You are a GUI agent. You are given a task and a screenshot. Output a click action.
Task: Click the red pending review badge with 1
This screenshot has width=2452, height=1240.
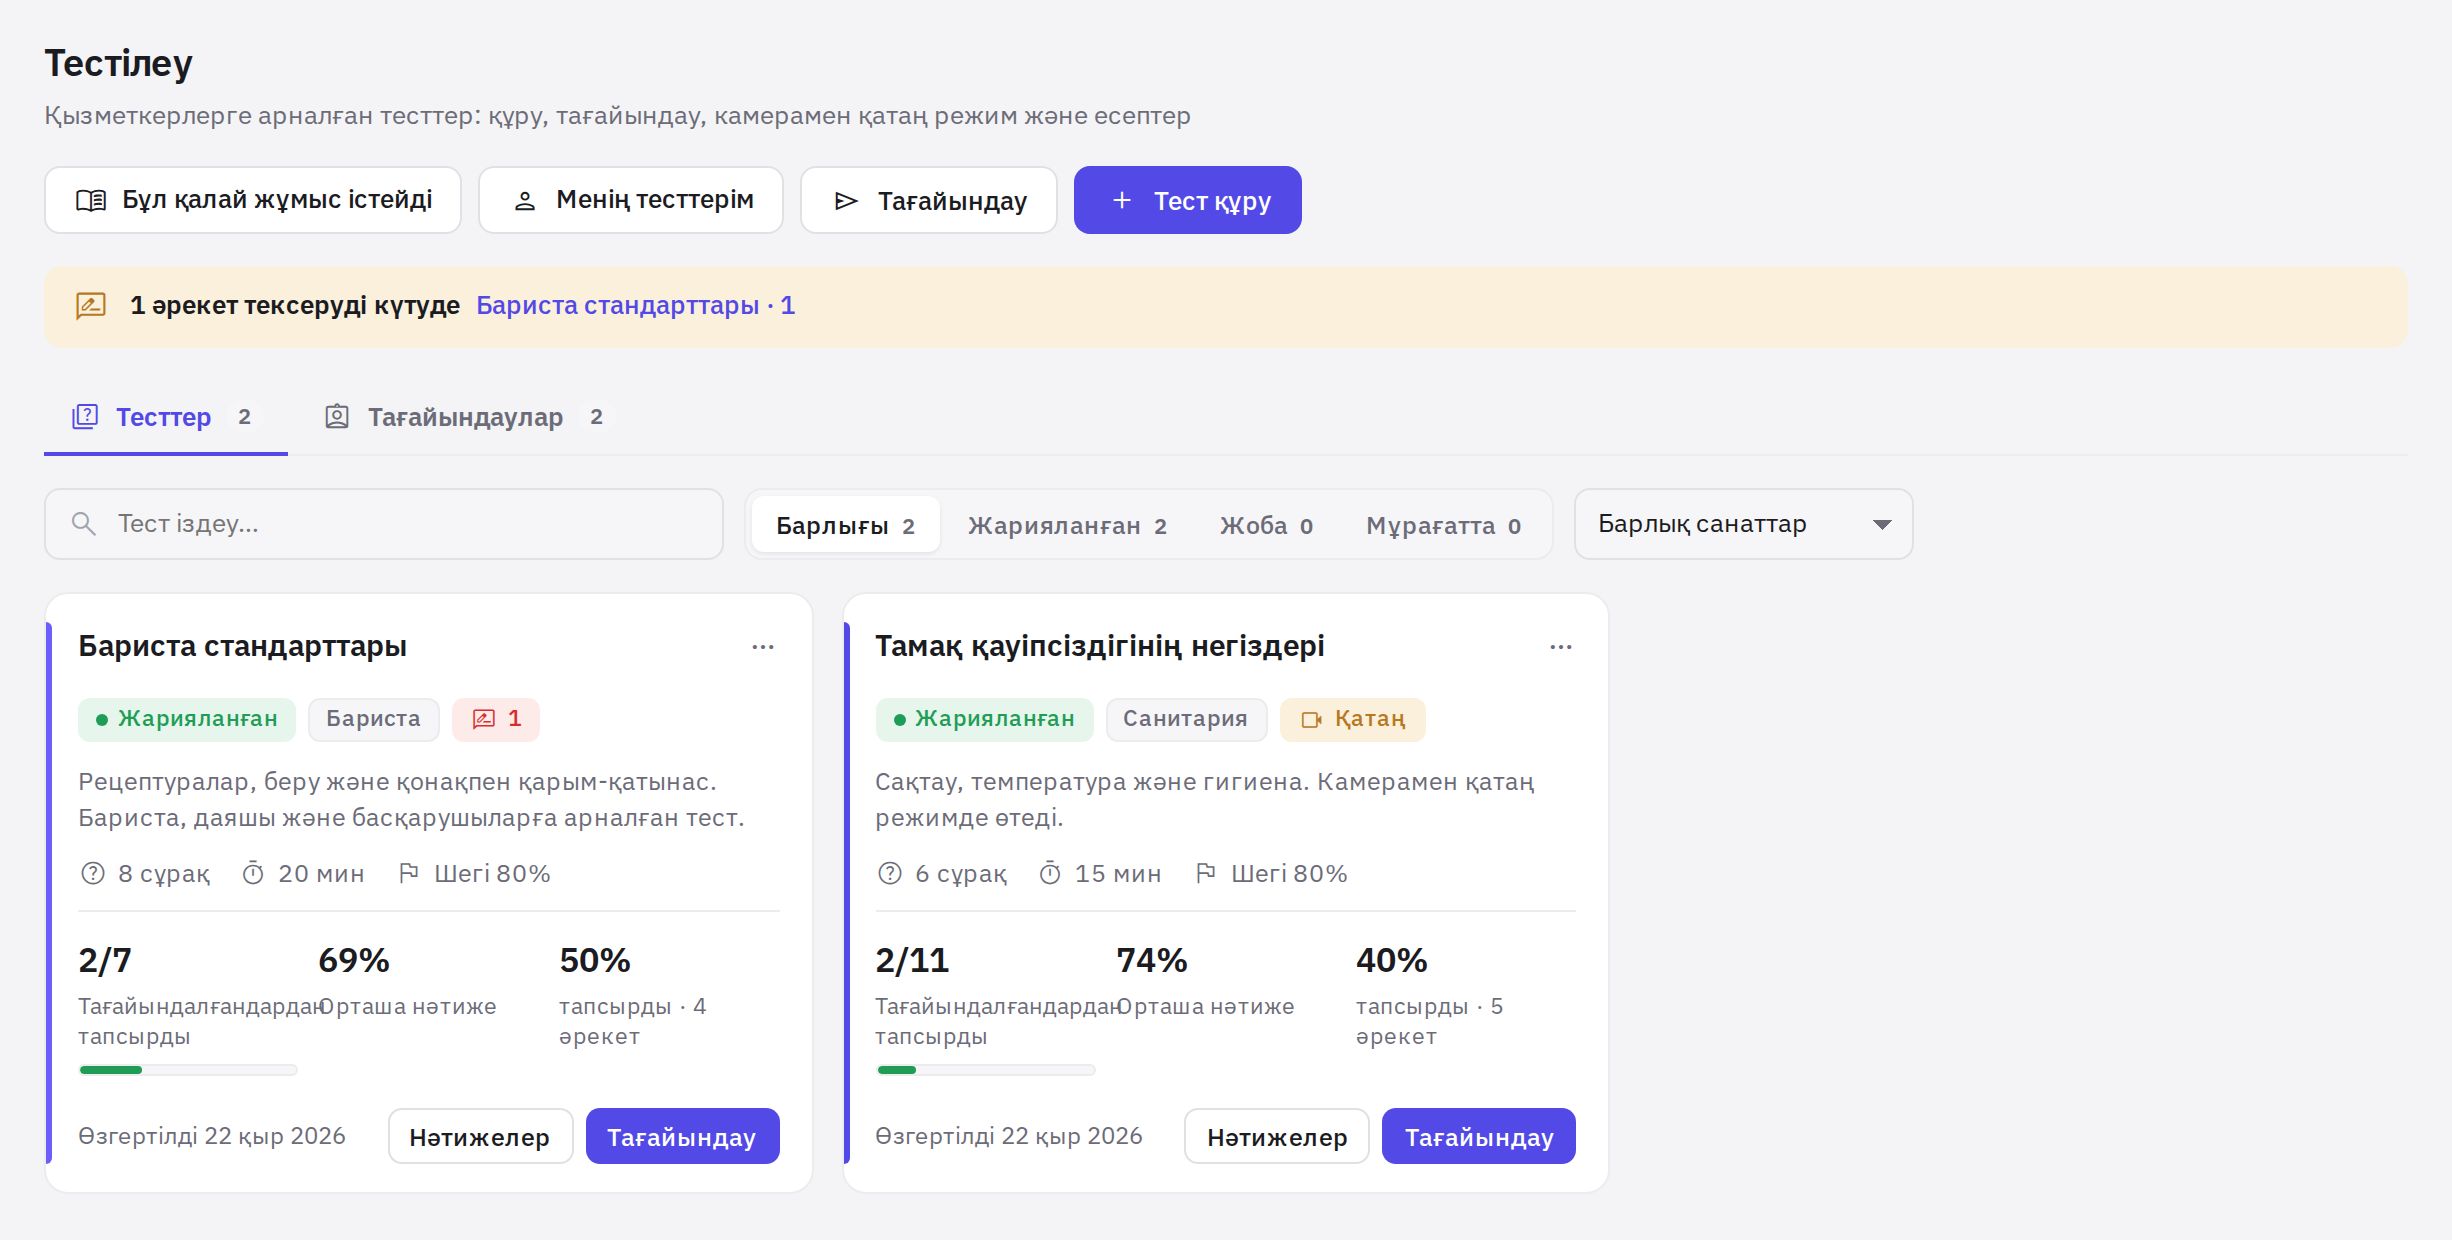[x=496, y=719]
